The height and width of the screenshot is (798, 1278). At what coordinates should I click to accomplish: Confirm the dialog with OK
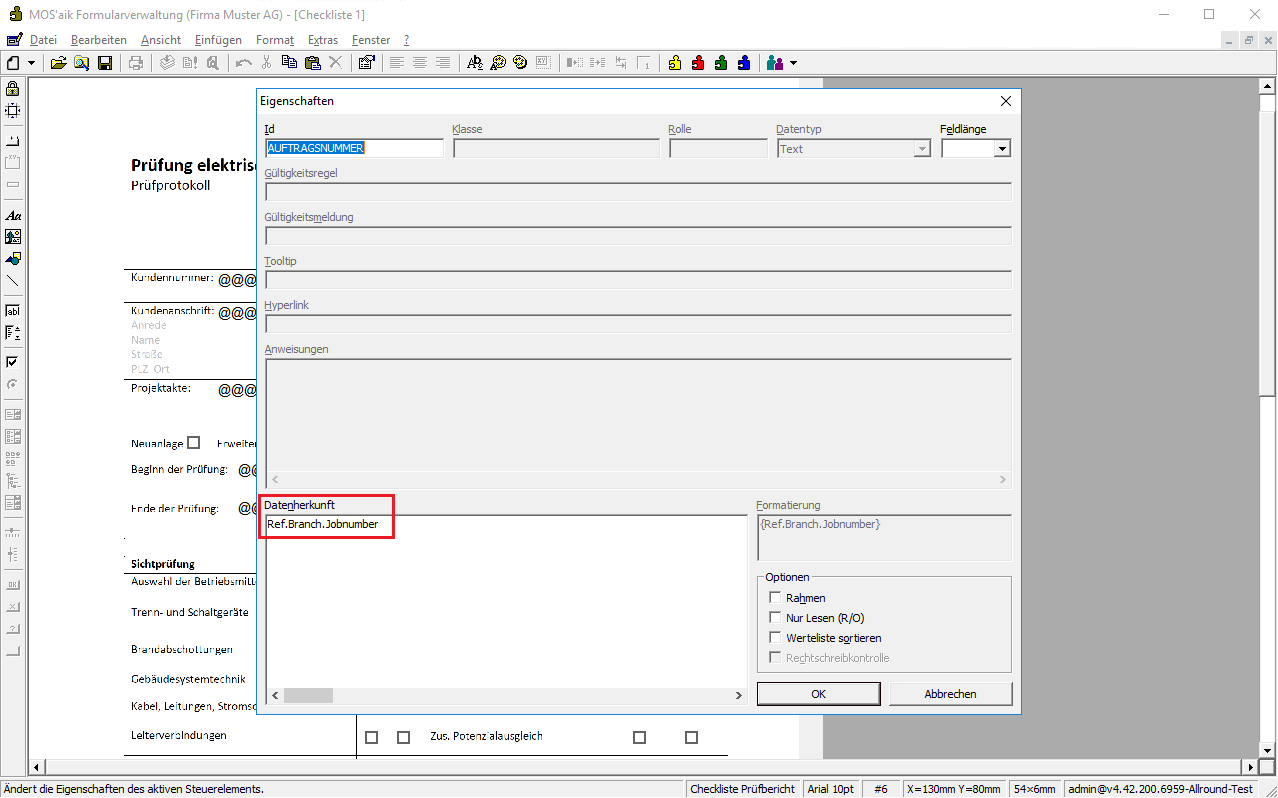pos(818,694)
